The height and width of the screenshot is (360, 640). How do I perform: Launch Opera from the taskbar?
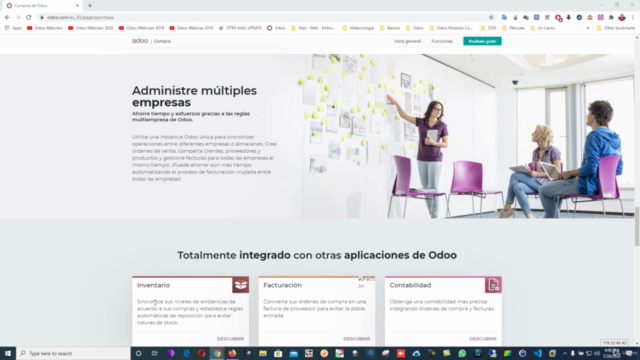click(x=202, y=353)
